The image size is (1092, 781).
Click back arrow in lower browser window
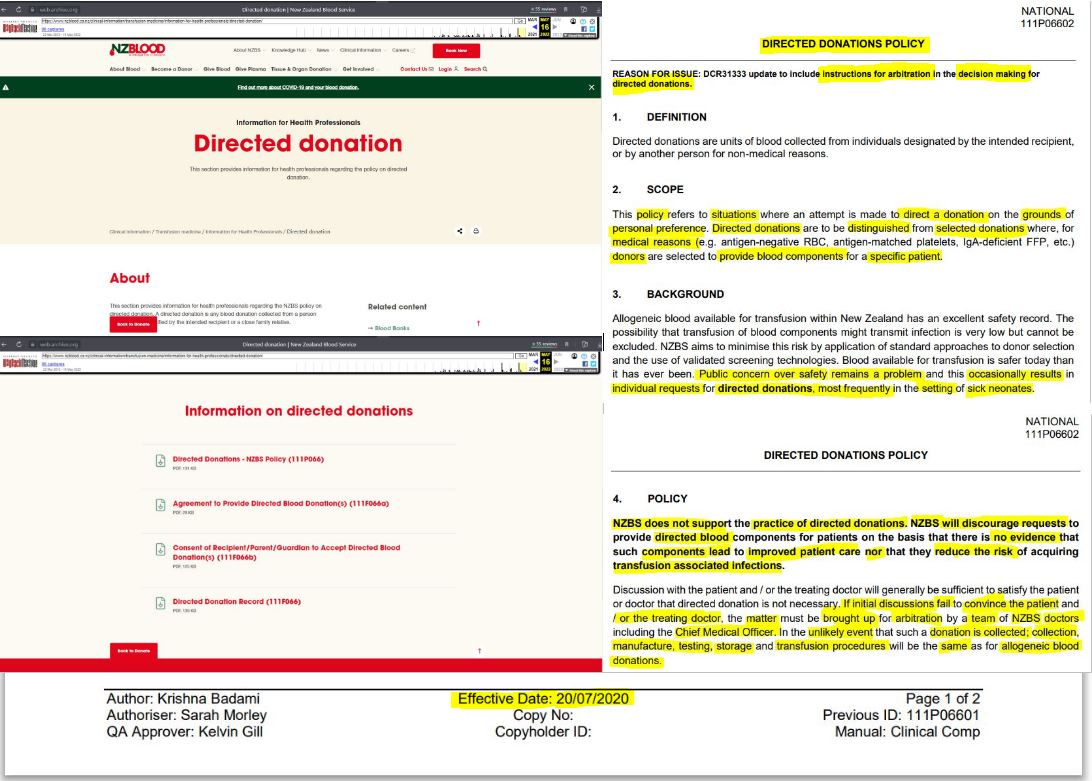[x=4, y=344]
